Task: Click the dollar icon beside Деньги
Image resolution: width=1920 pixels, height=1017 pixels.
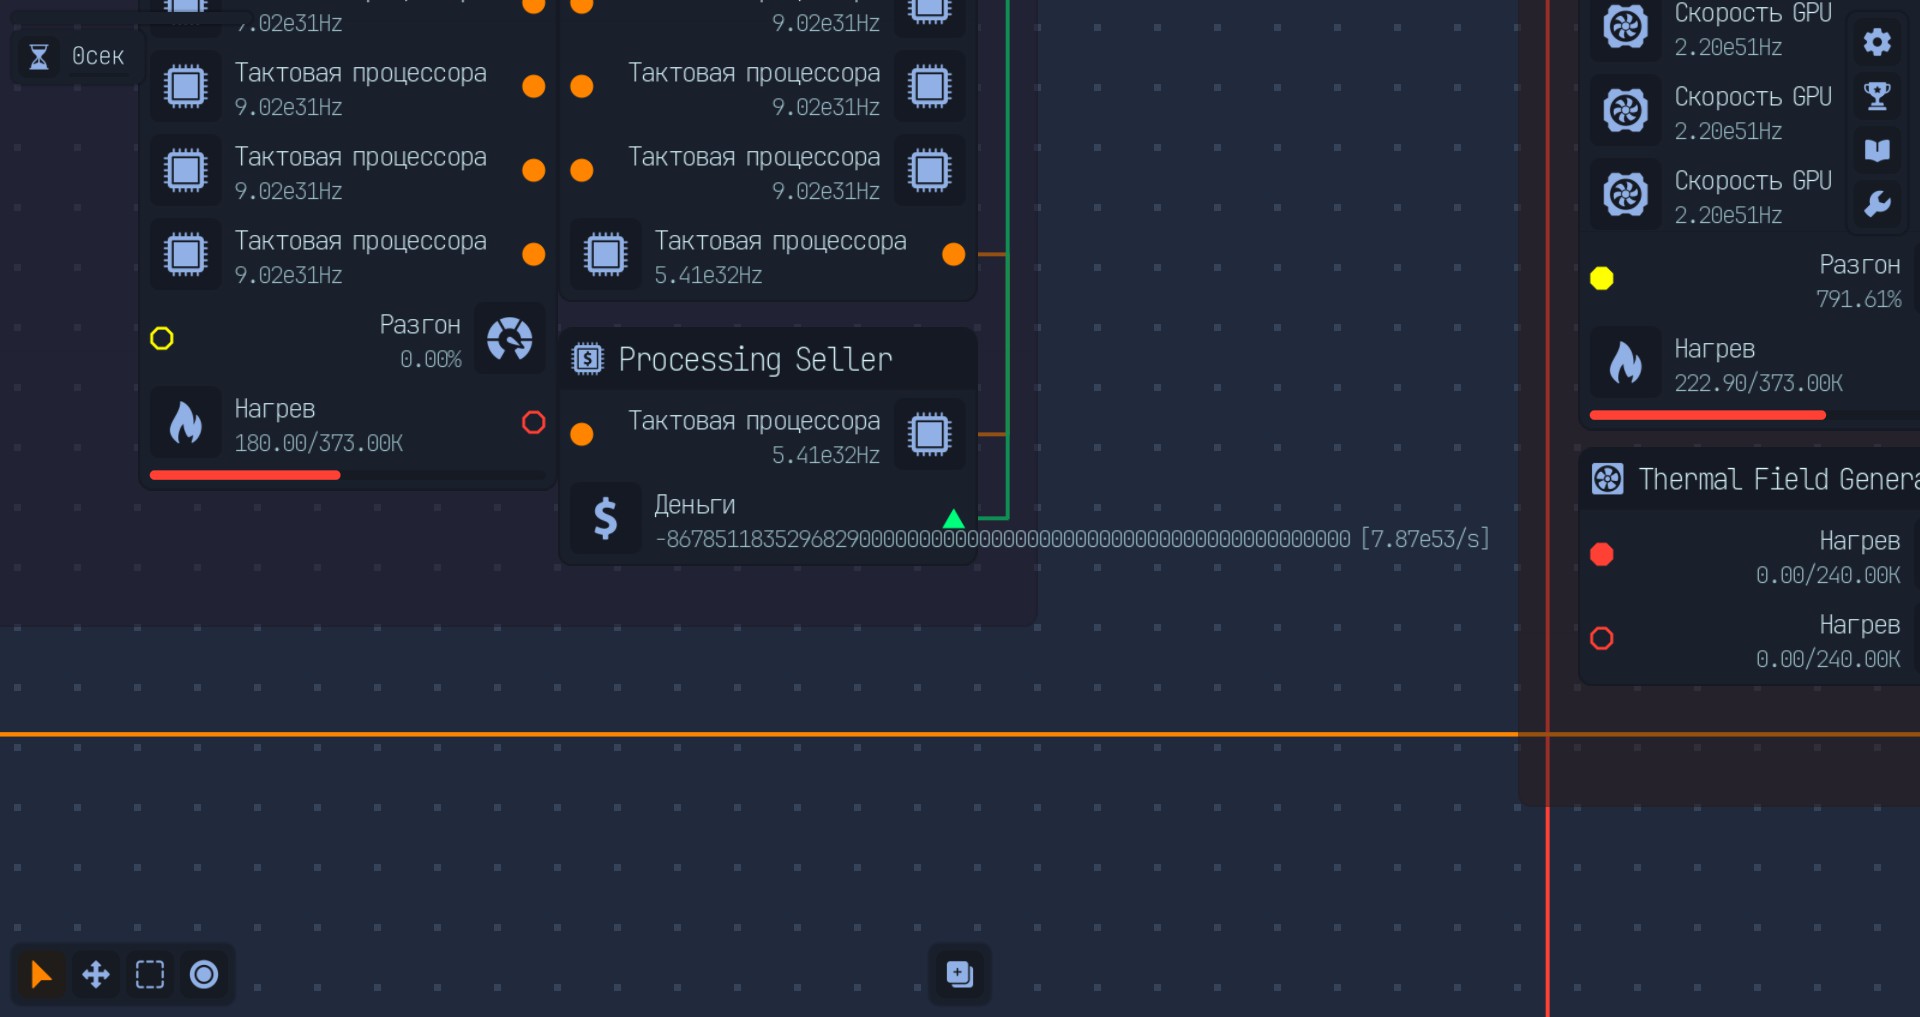Action: tap(606, 519)
